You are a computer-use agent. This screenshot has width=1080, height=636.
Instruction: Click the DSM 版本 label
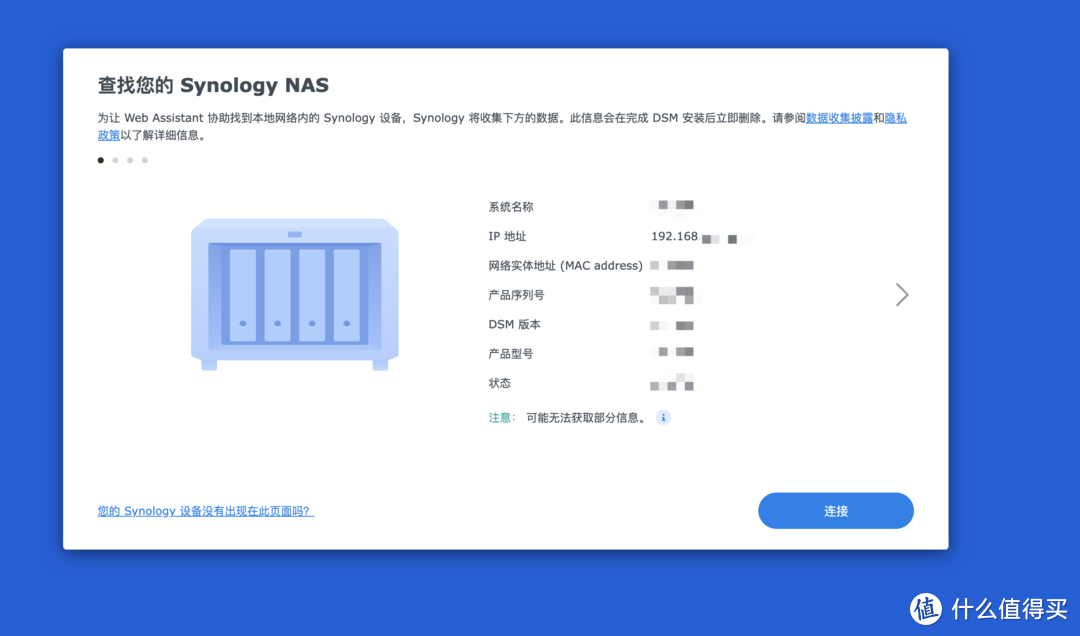[x=515, y=325]
